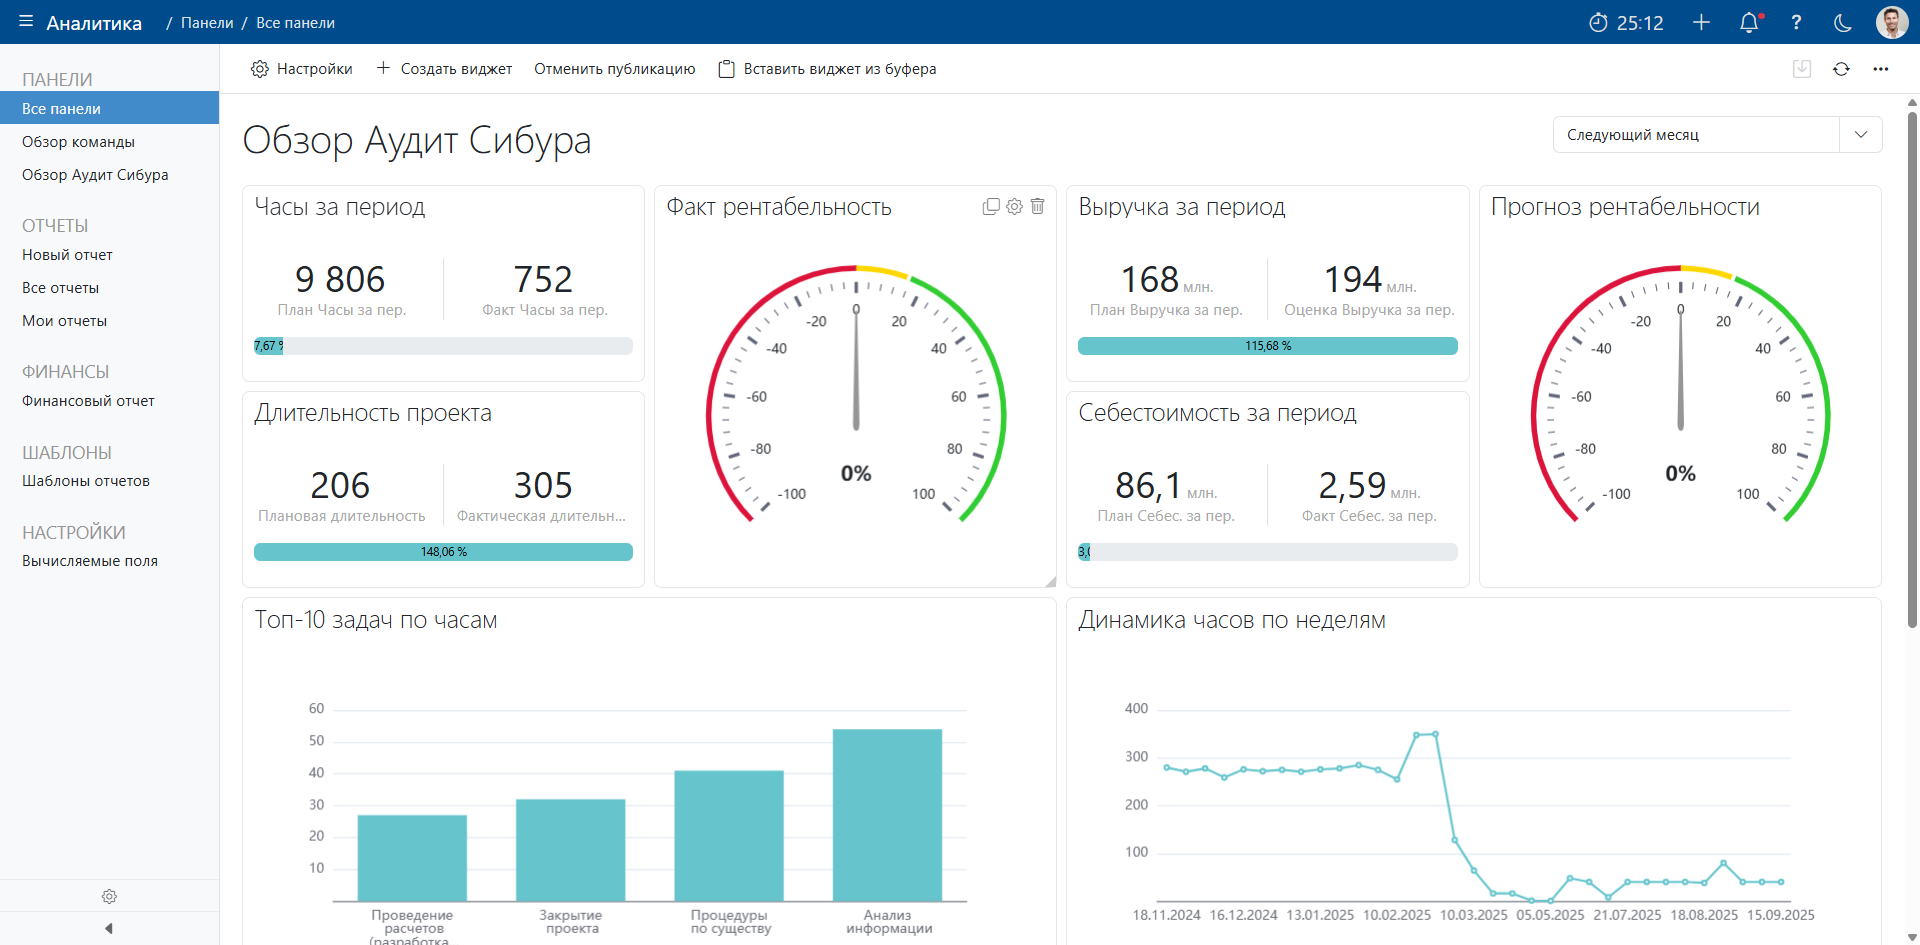This screenshot has height=945, width=1920.
Task: Click the help question mark icon
Action: click(x=1796, y=23)
